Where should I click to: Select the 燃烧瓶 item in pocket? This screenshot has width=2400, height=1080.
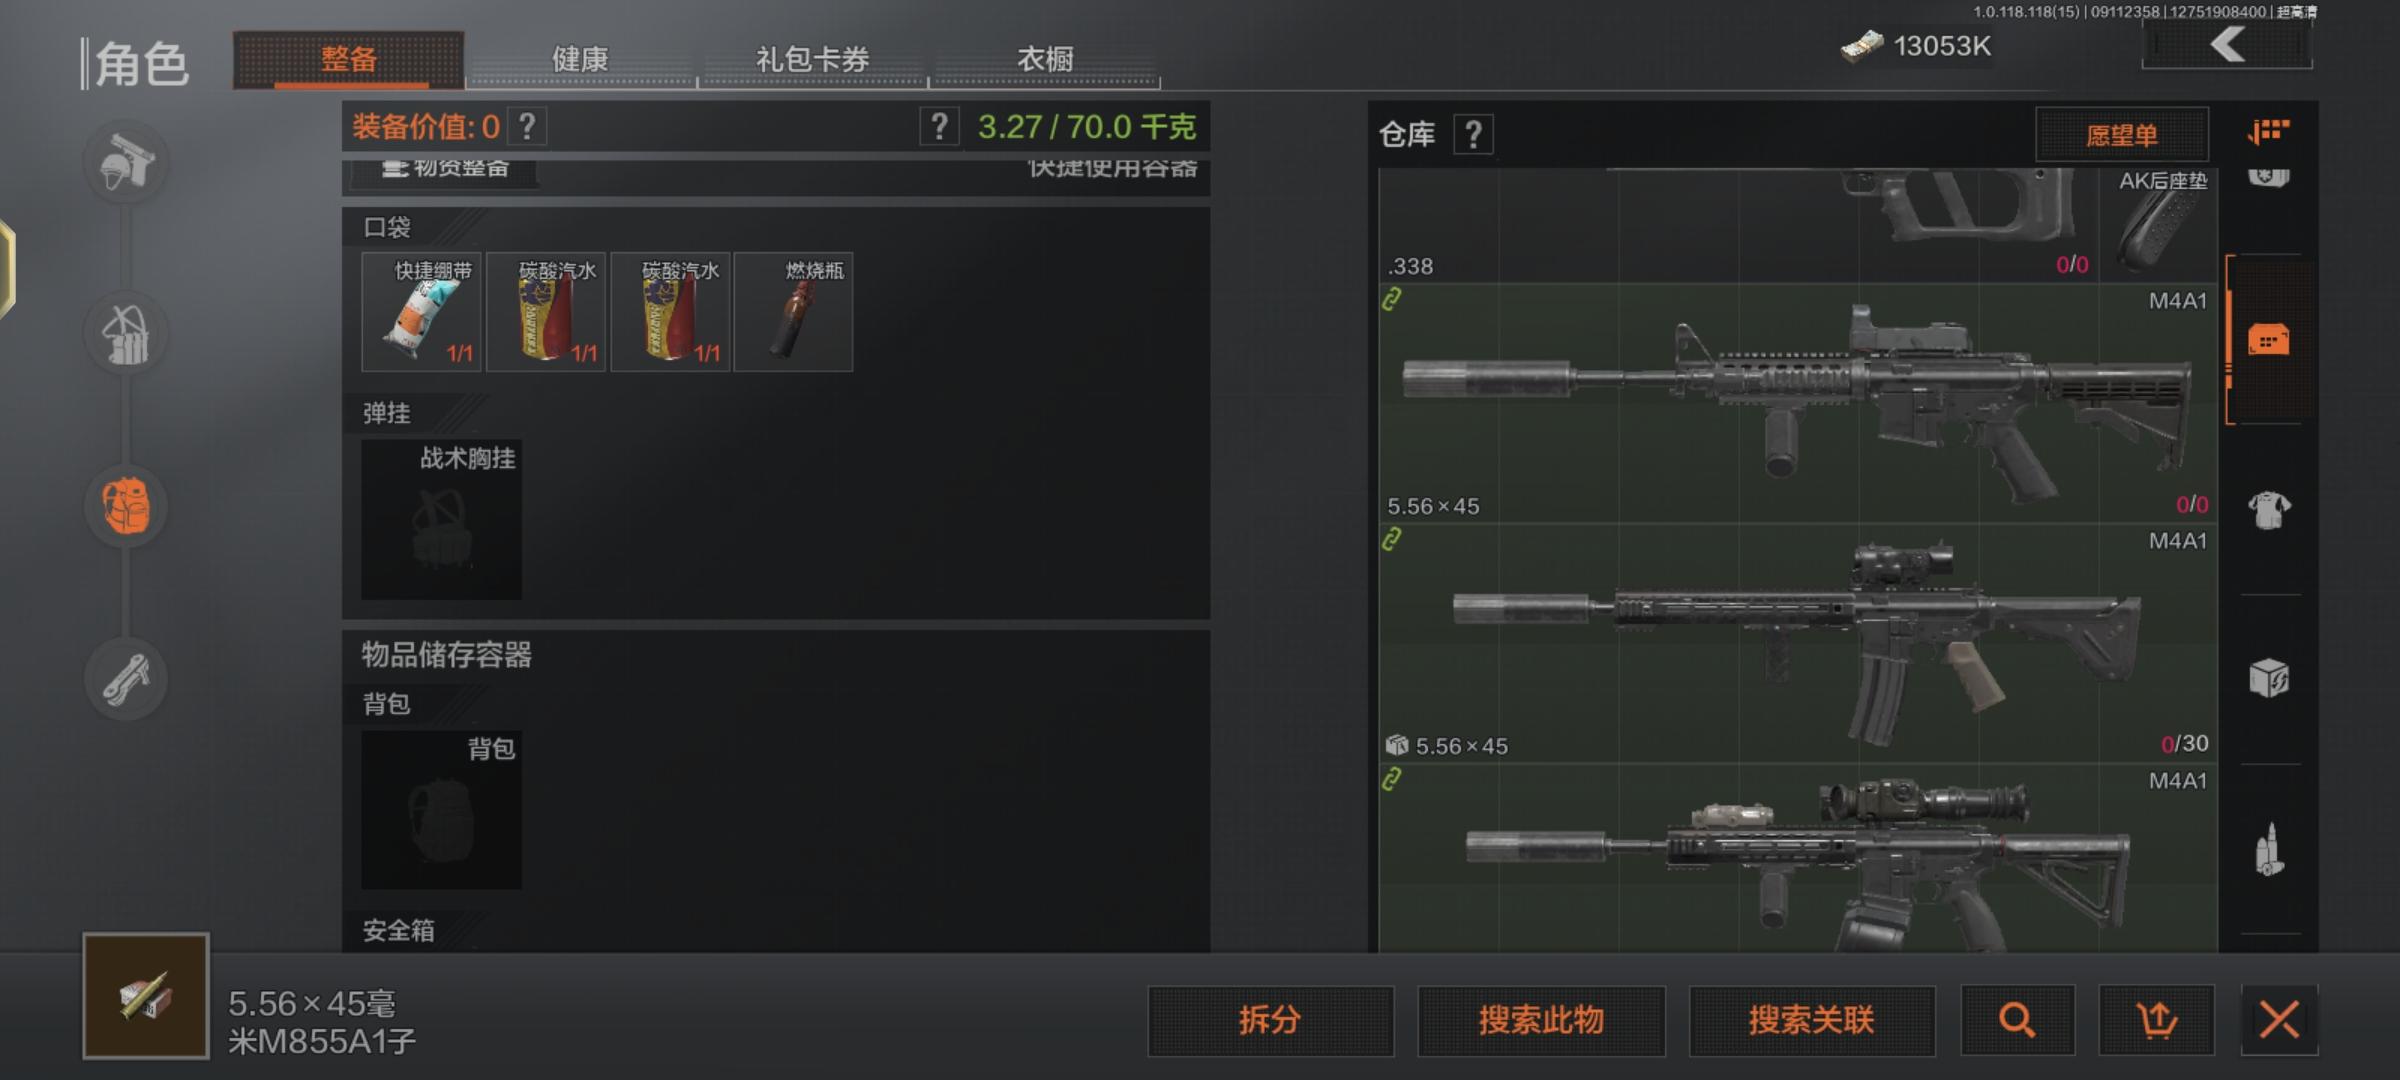coord(794,312)
